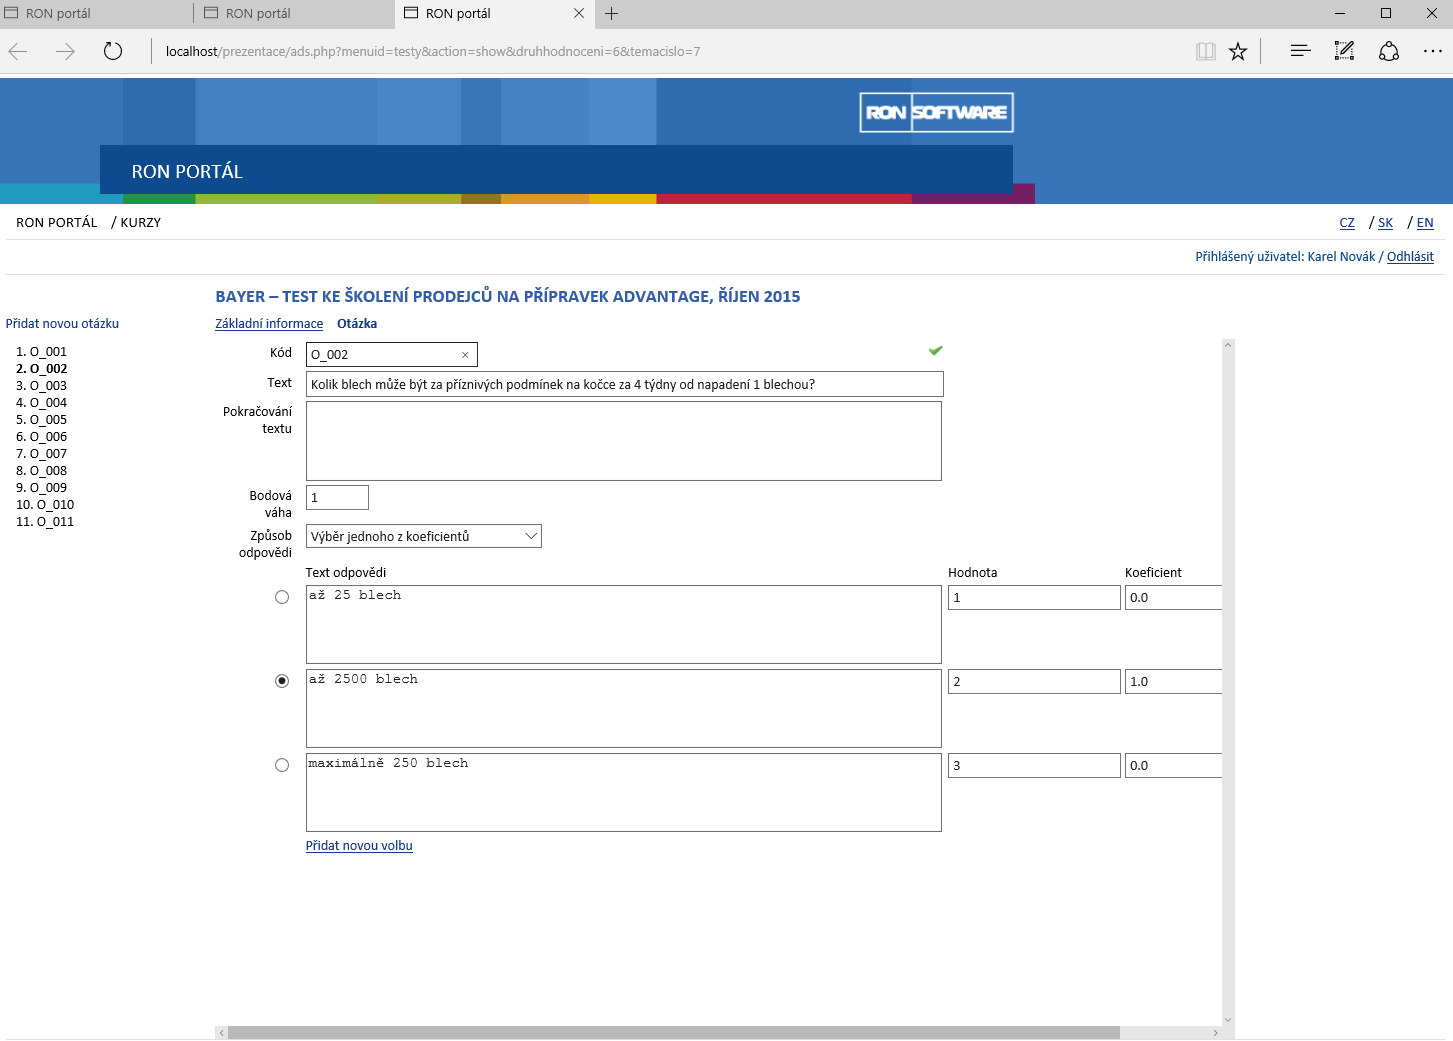The width and height of the screenshot is (1453, 1041).
Task: Select the Otázka tab
Action: (357, 324)
